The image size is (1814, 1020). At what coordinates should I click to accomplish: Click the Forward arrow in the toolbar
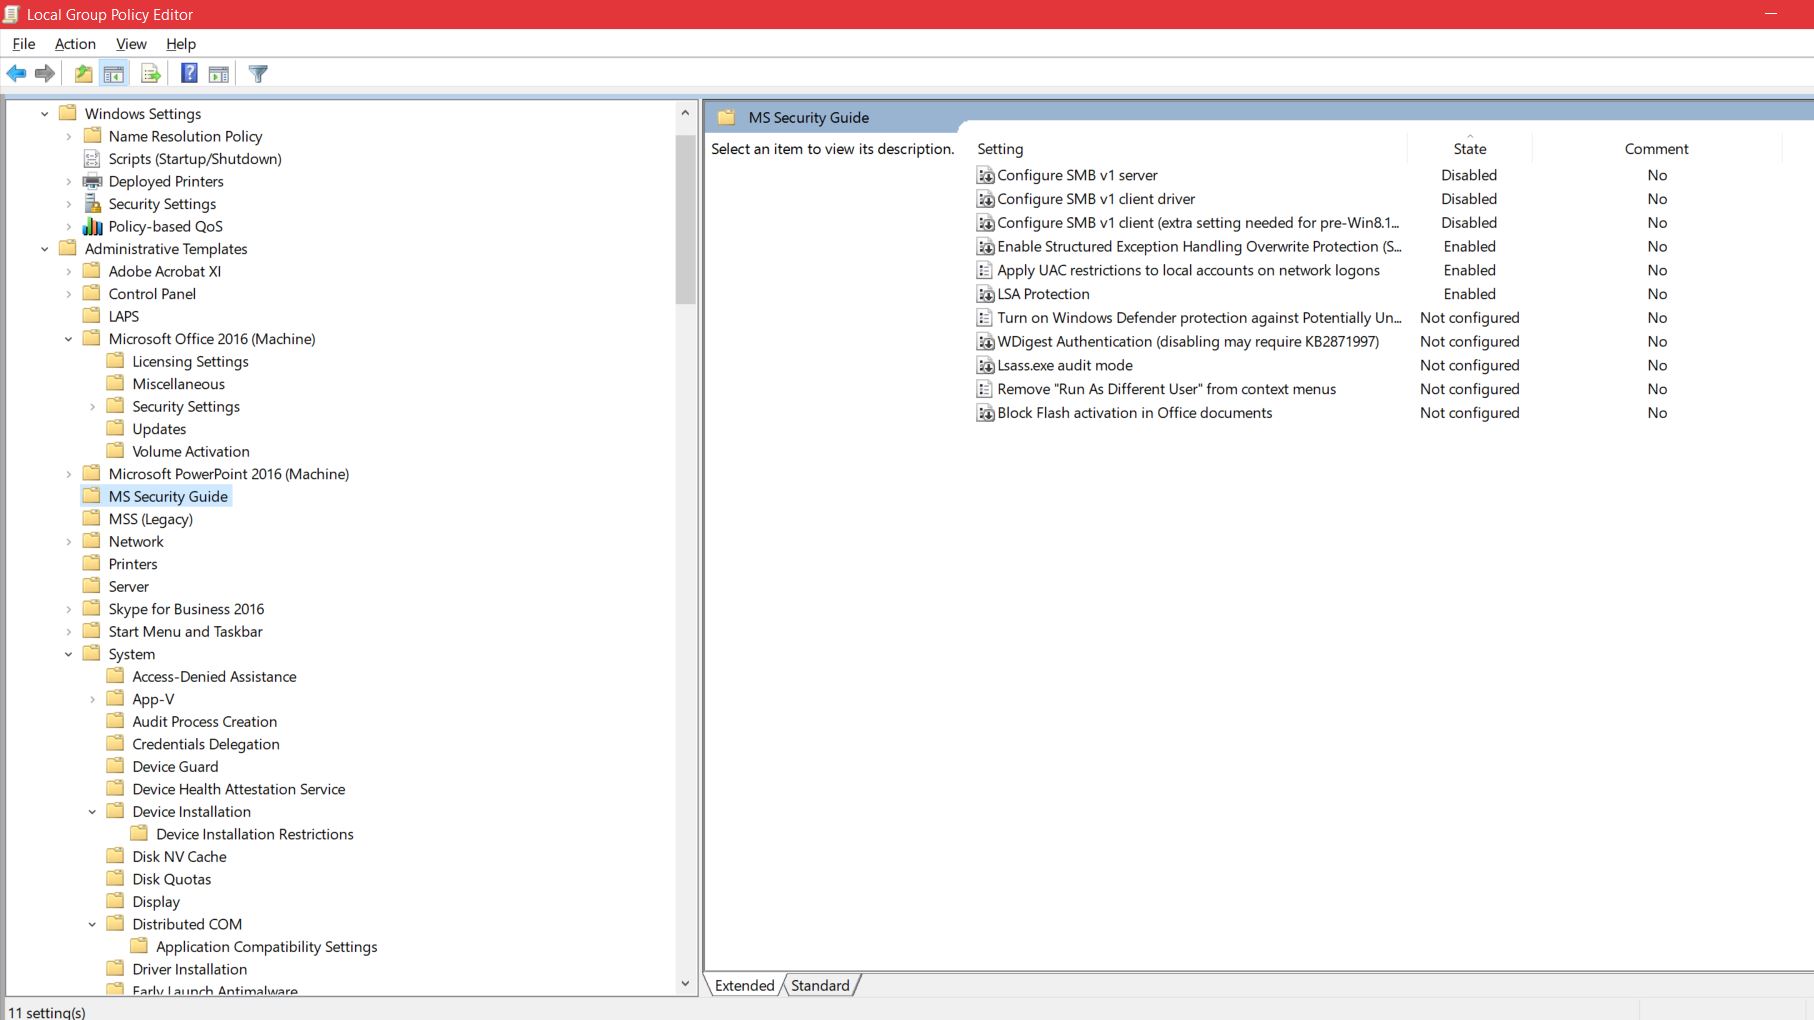[x=45, y=73]
